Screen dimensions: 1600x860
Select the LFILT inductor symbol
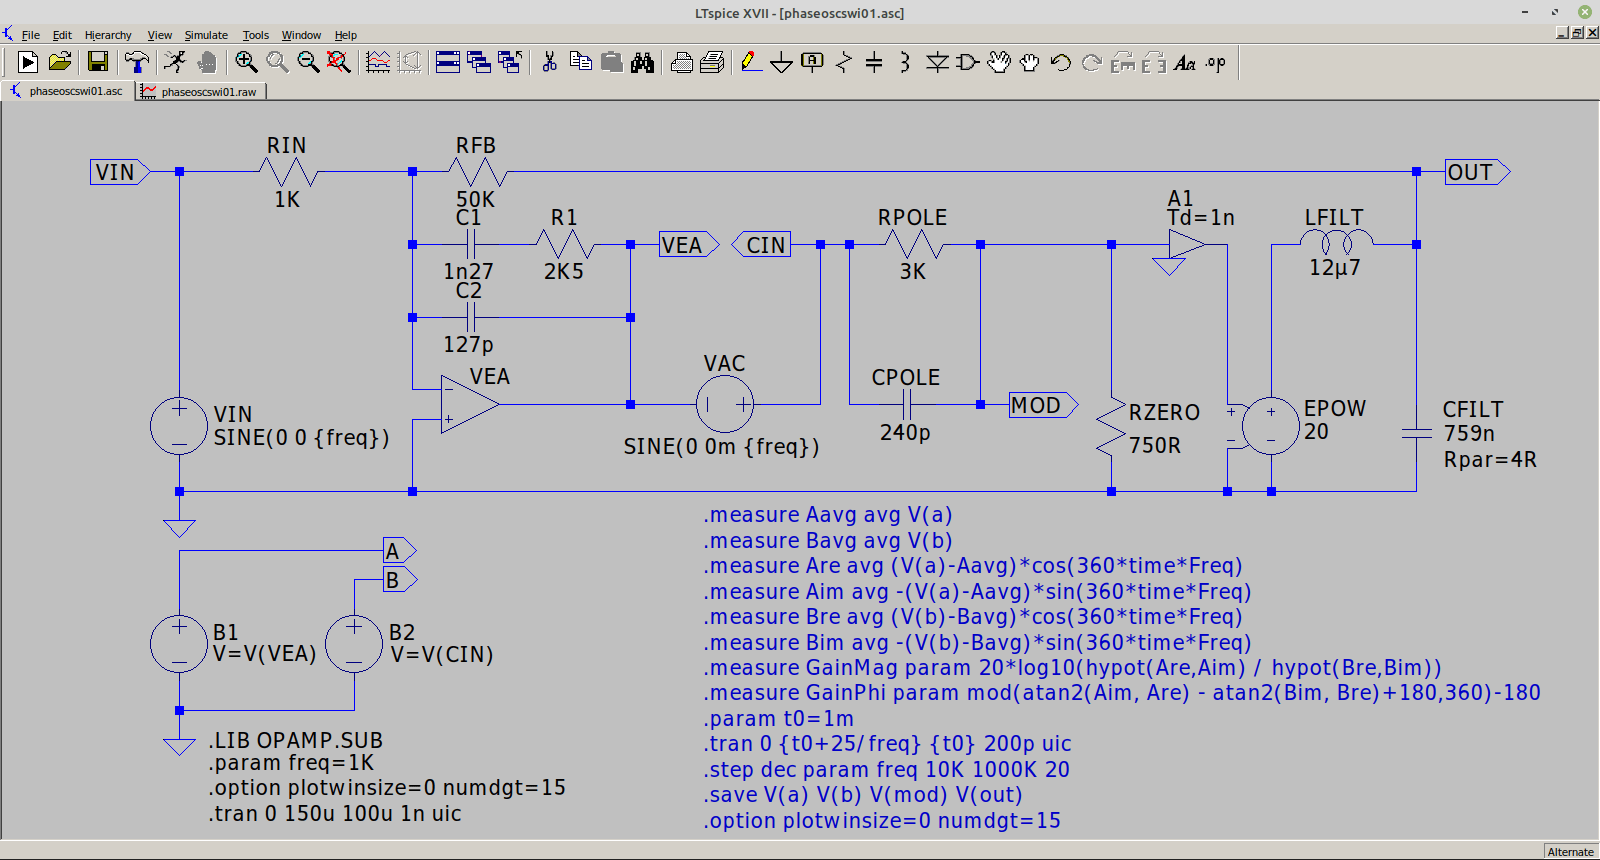click(1336, 240)
